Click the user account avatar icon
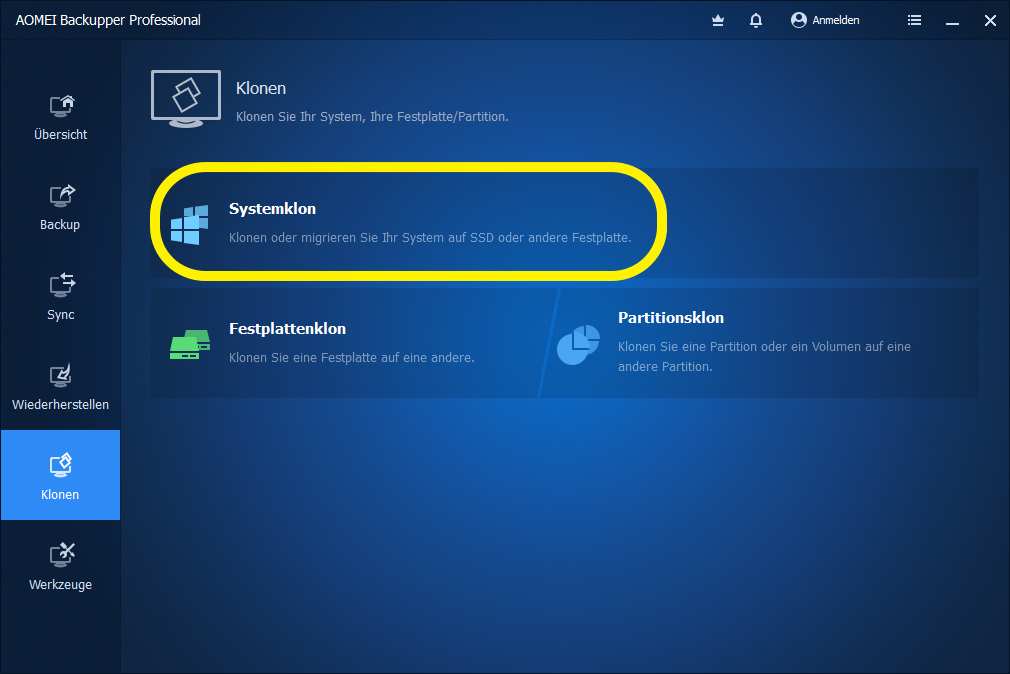 (799, 20)
